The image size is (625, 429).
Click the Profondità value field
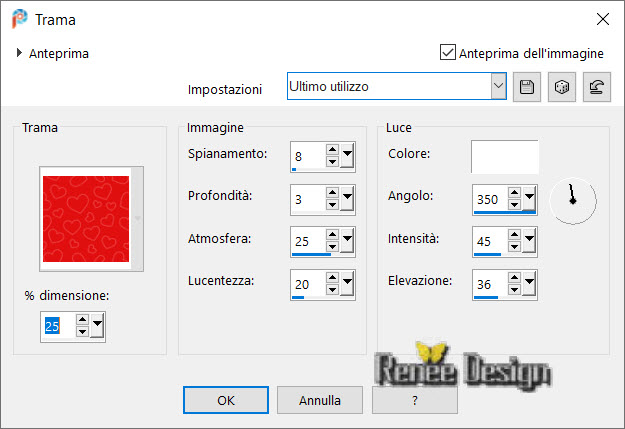tap(308, 200)
